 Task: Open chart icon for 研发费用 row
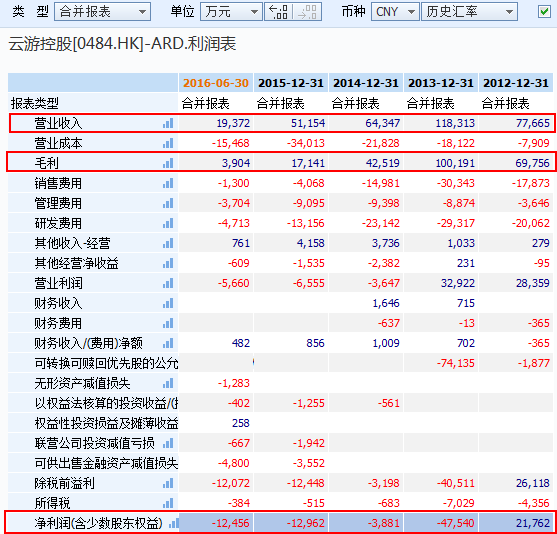[168, 223]
